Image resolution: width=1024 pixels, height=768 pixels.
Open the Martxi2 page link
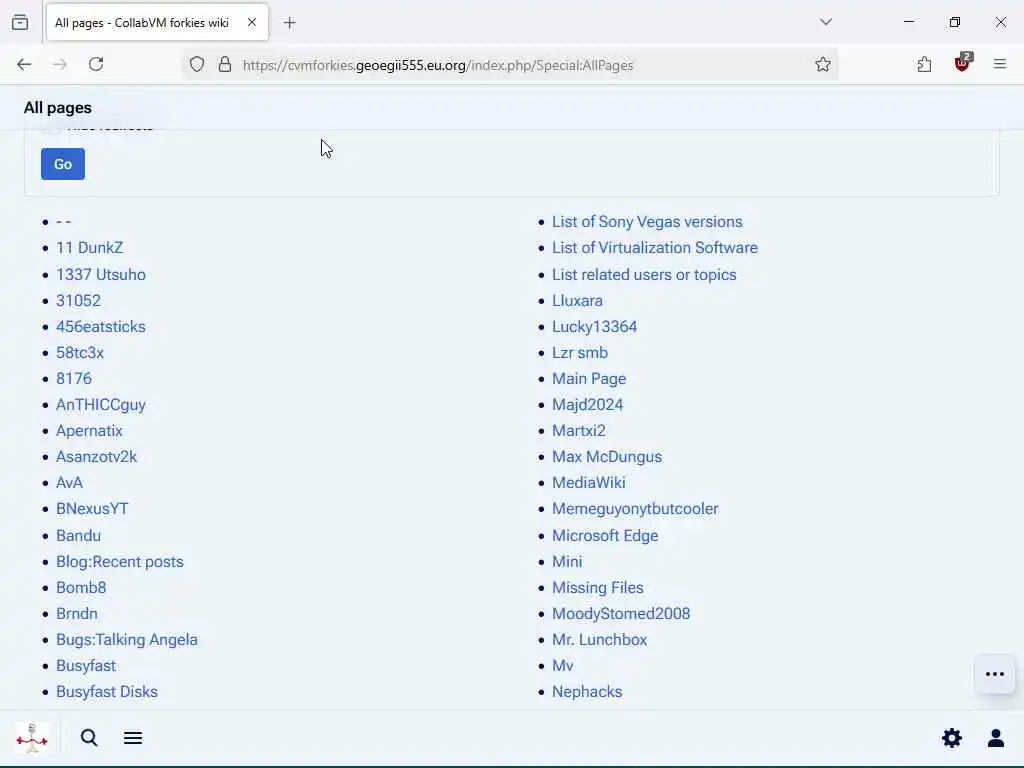coord(579,431)
